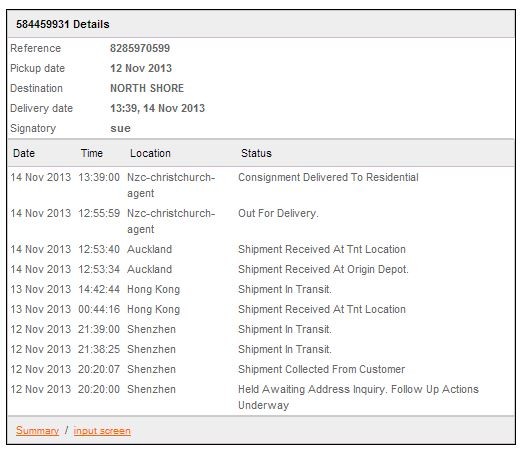Click destination value NORTH SHORE
This screenshot has height=451, width=524.
[x=147, y=88]
